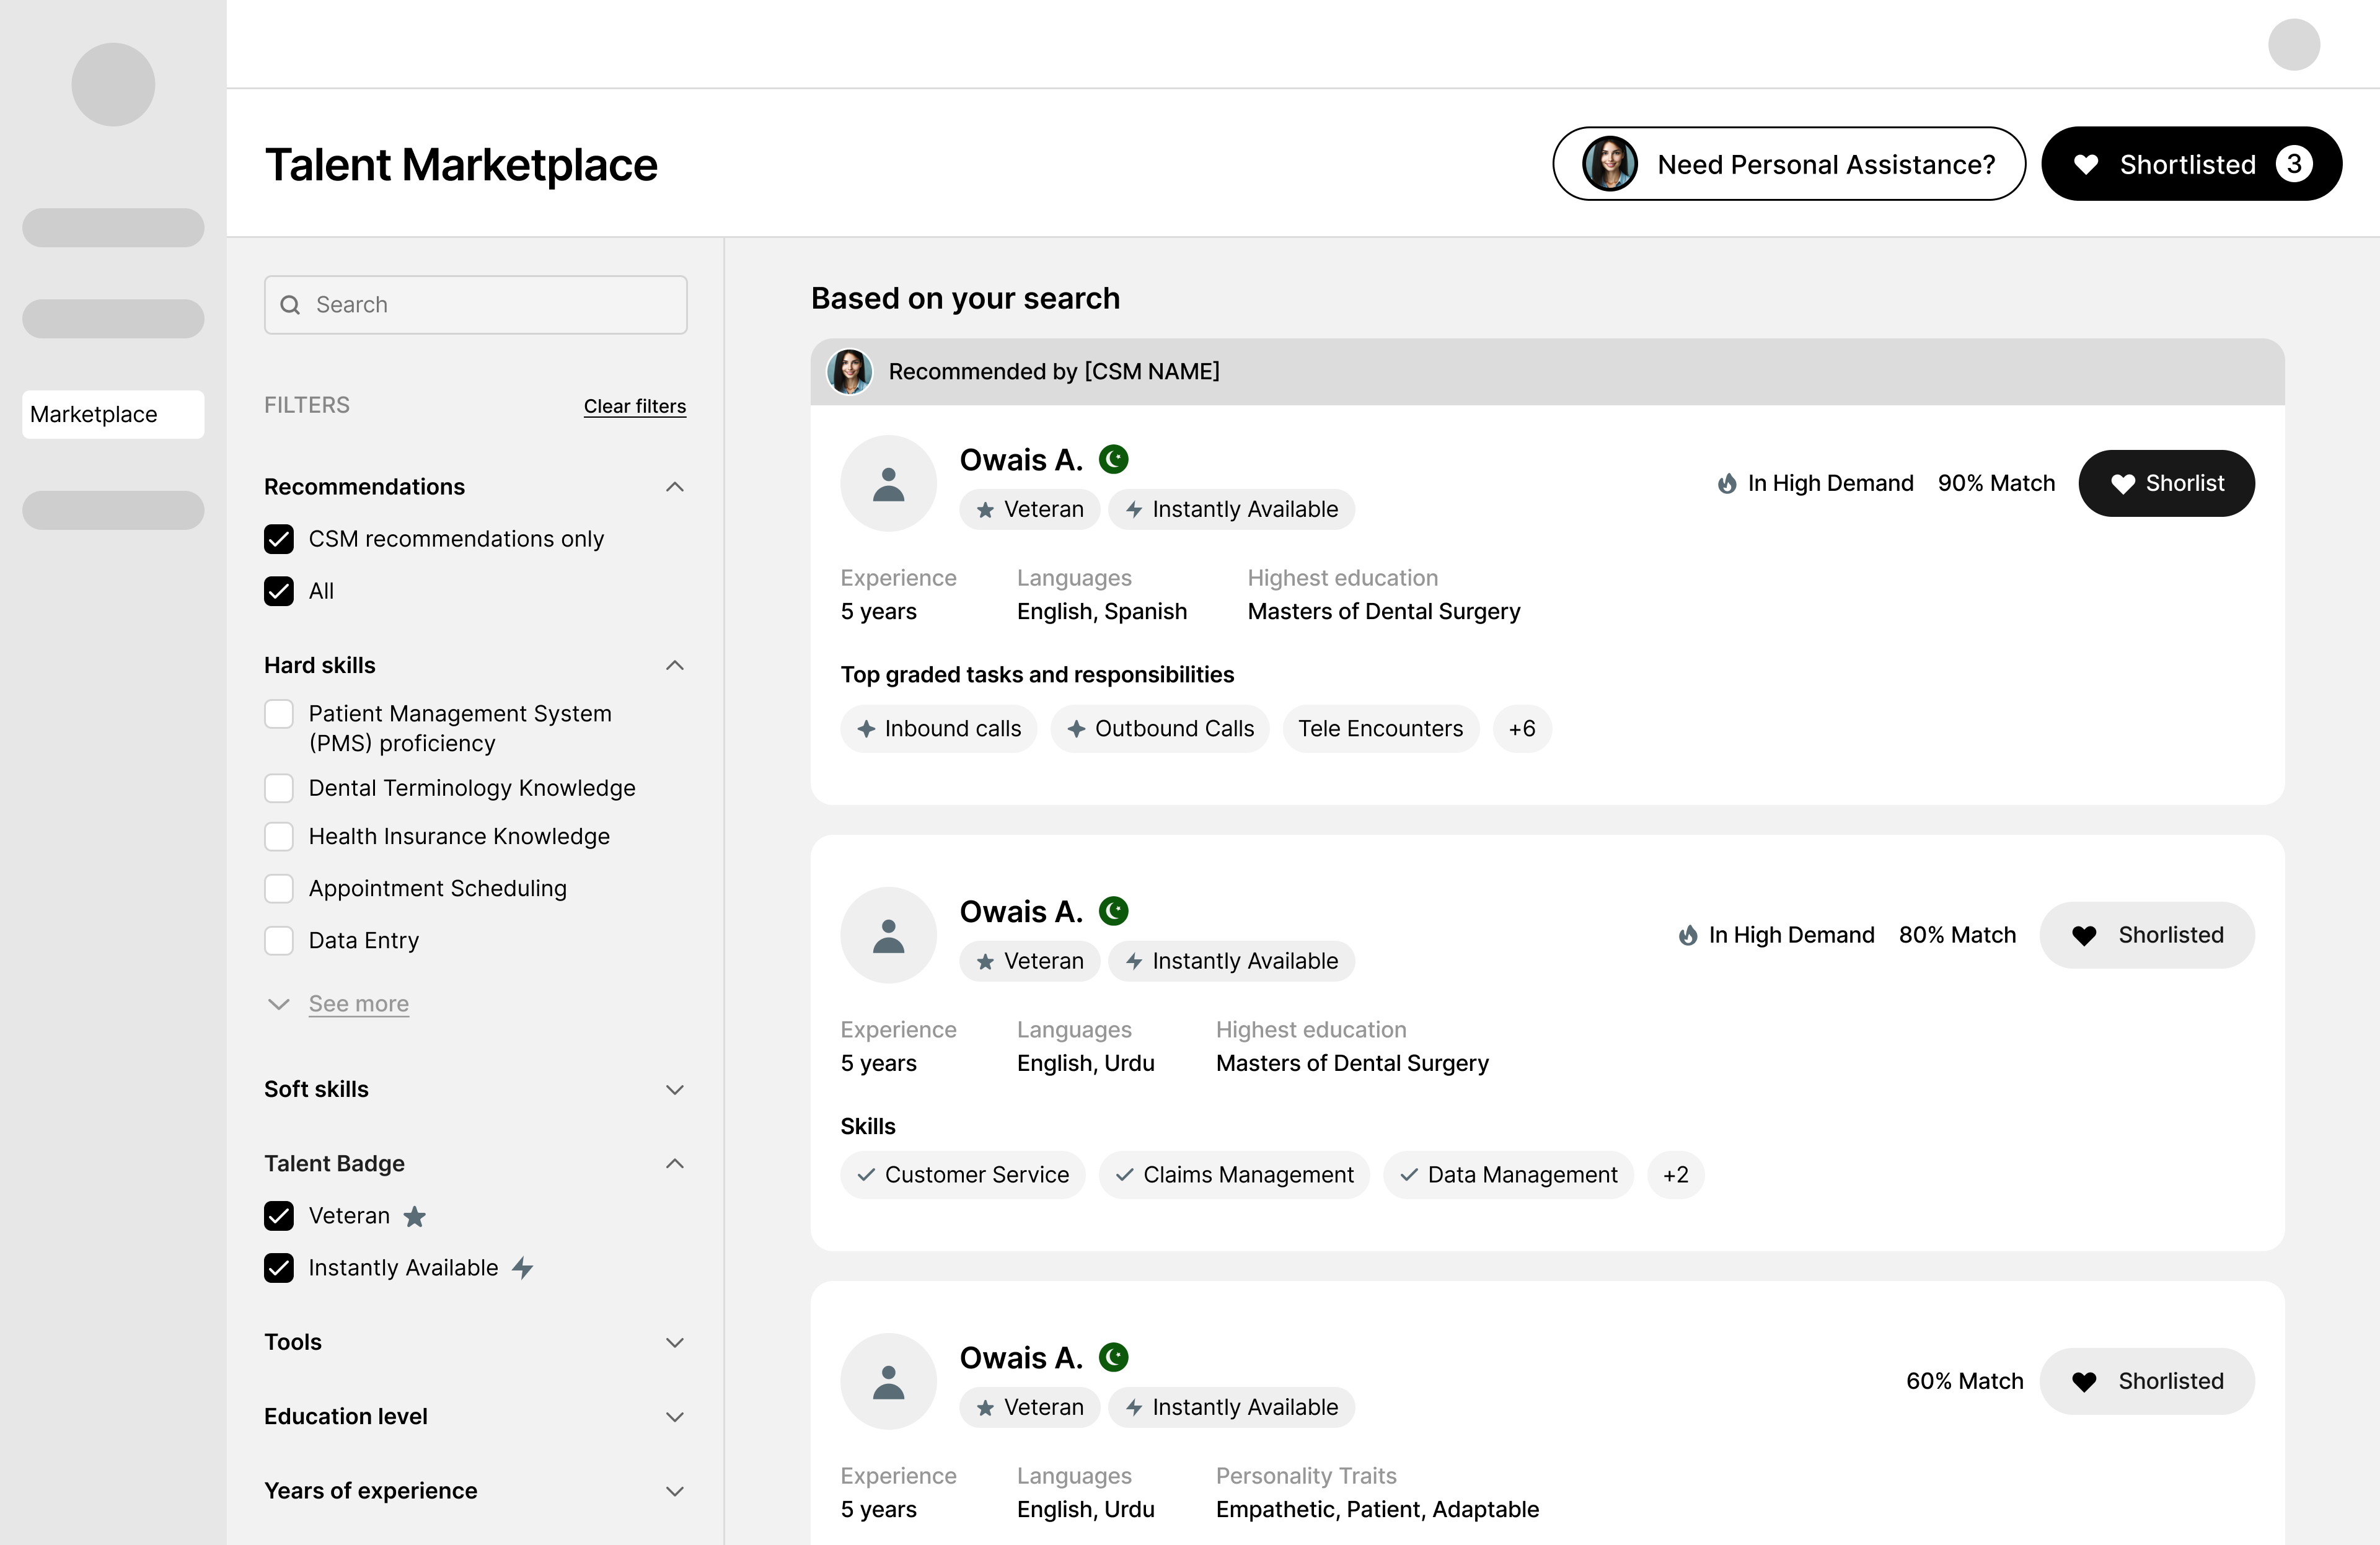
Task: Click the user avatar circle at top right
Action: pyautogui.click(x=2293, y=45)
